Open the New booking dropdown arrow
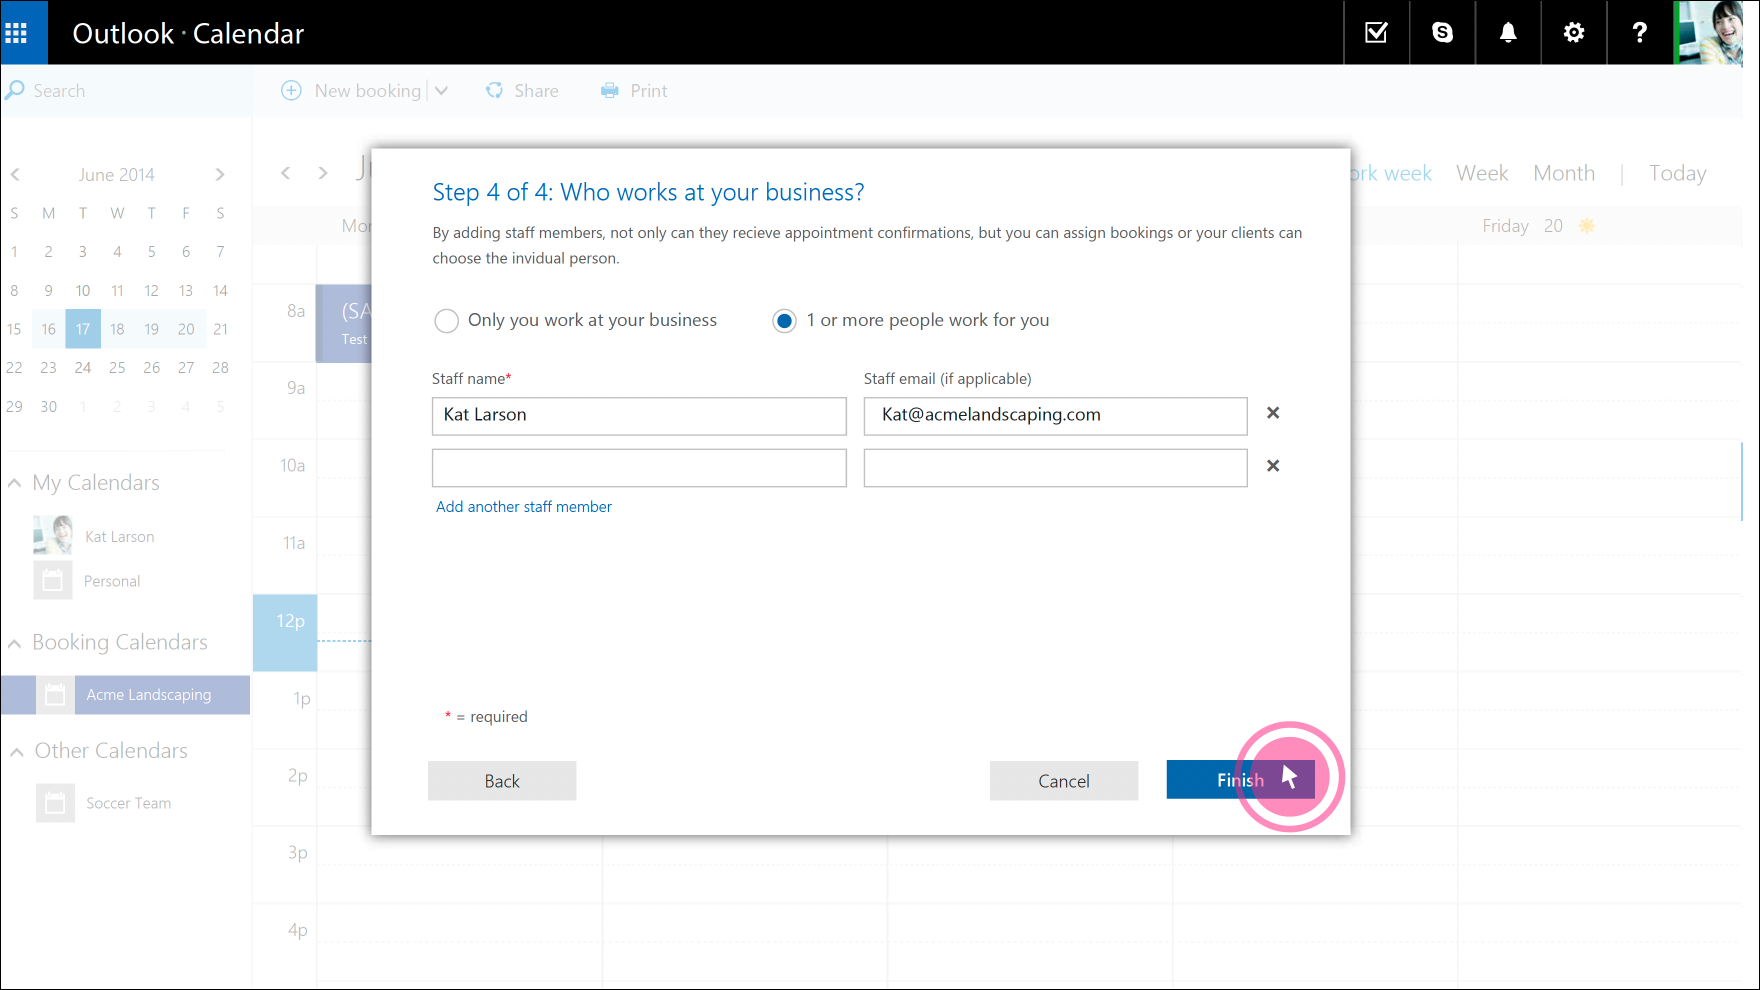This screenshot has width=1760, height=990. click(441, 91)
